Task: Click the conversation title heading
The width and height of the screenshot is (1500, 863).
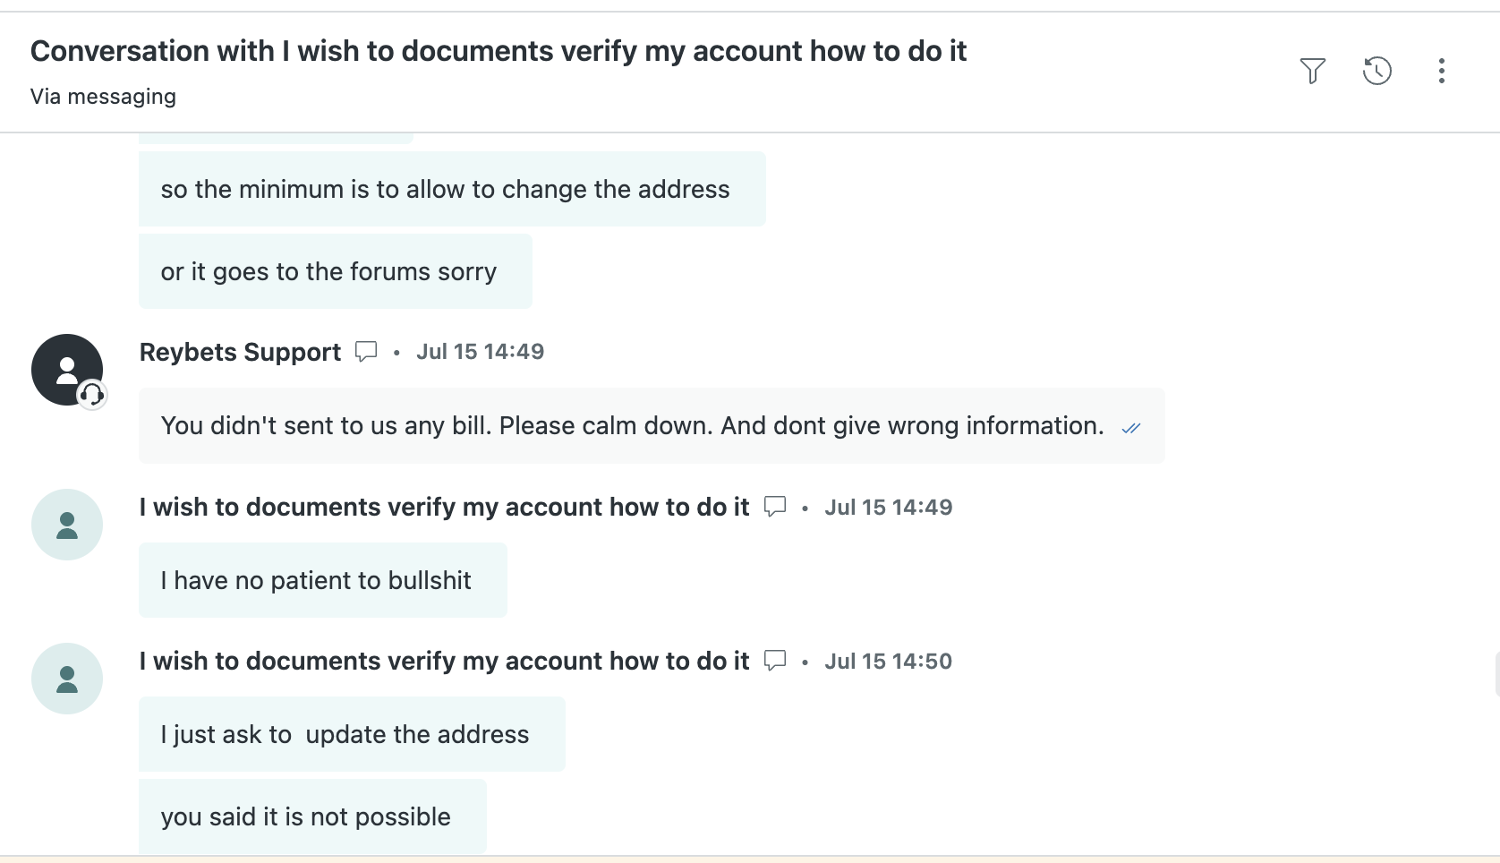Action: click(498, 51)
